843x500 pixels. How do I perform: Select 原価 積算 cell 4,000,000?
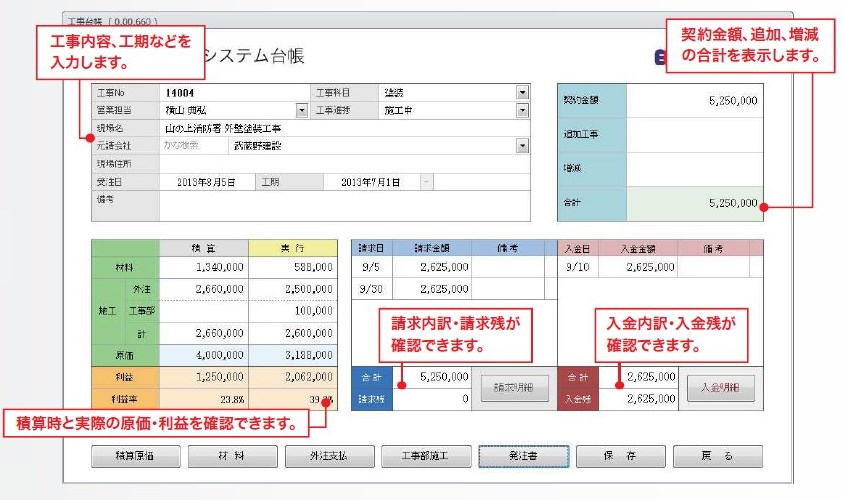(204, 355)
